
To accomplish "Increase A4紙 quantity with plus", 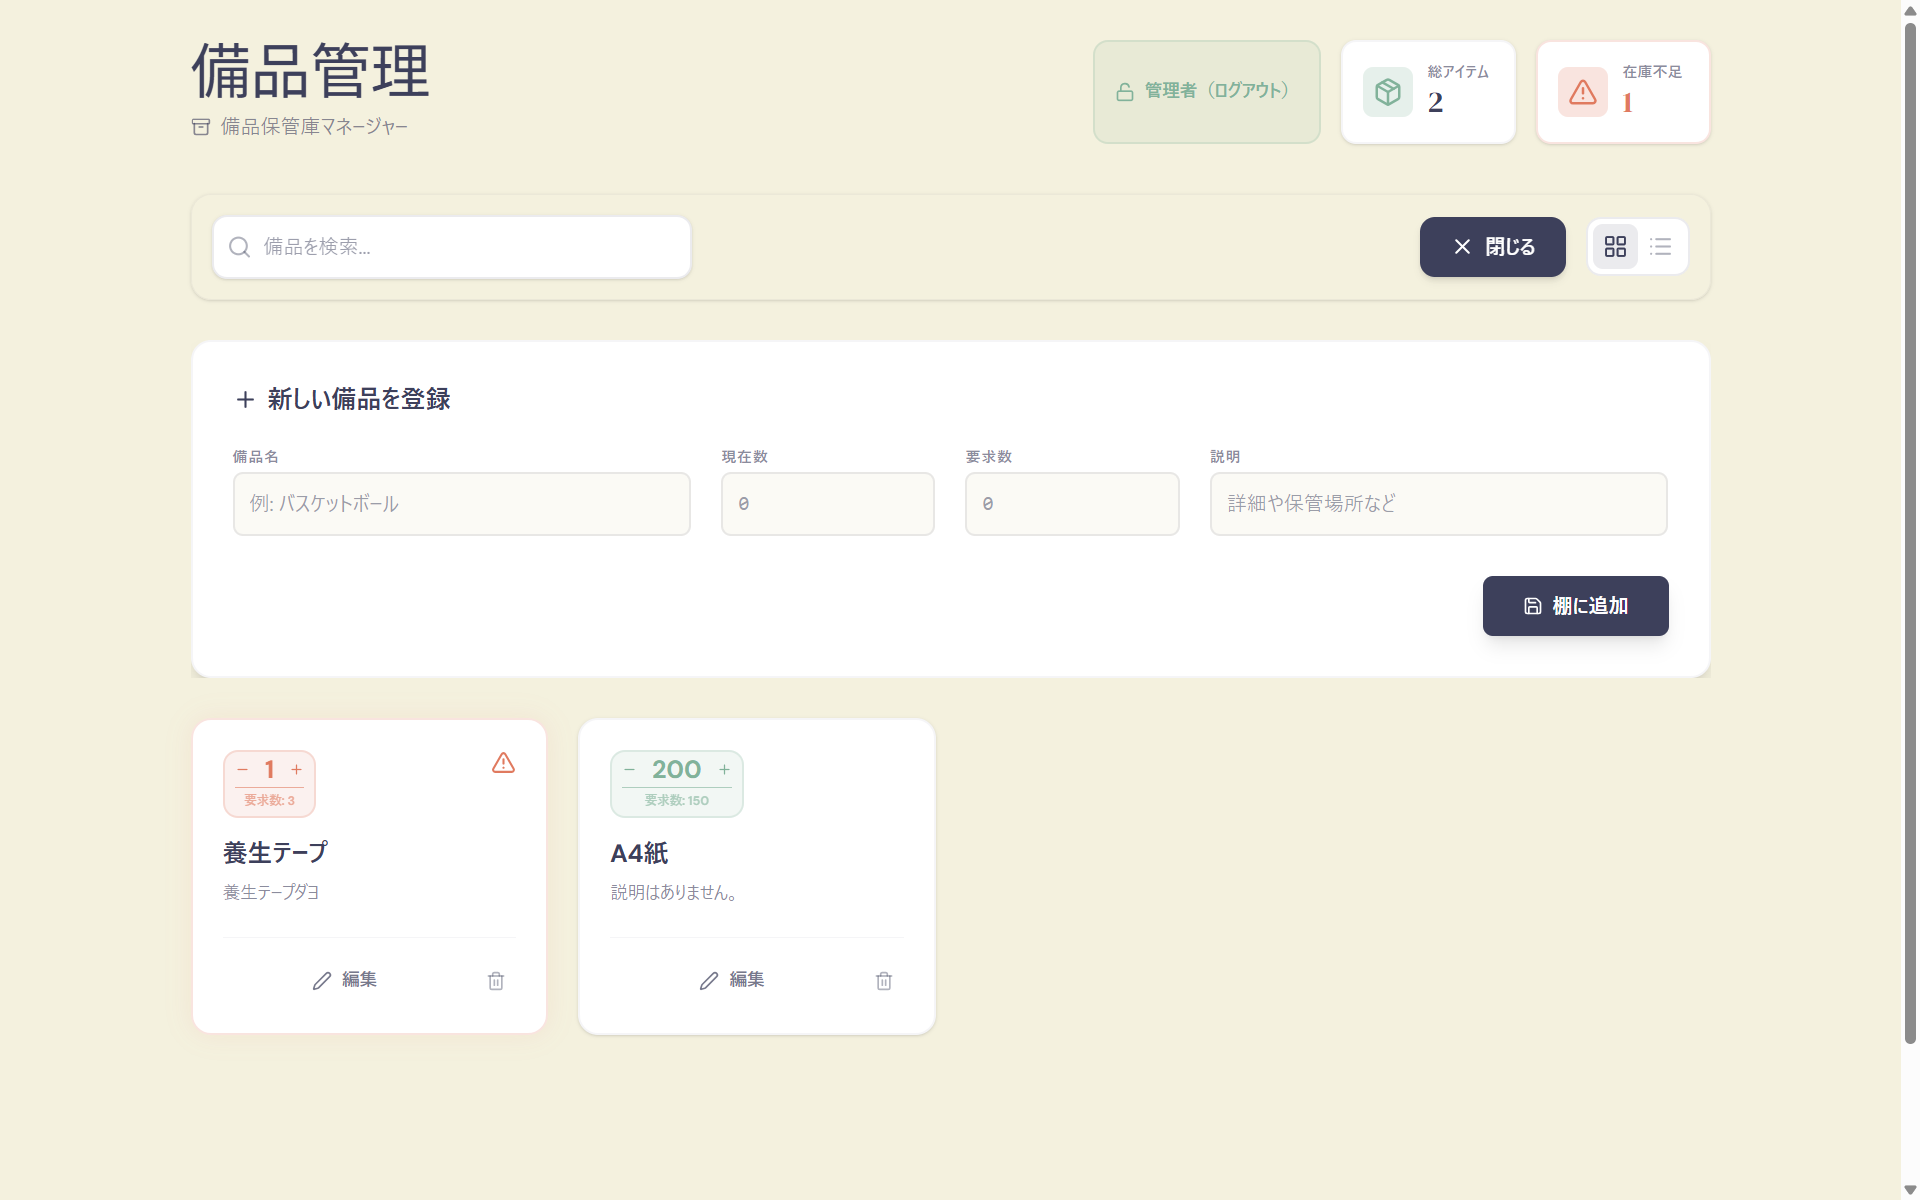I will [725, 770].
